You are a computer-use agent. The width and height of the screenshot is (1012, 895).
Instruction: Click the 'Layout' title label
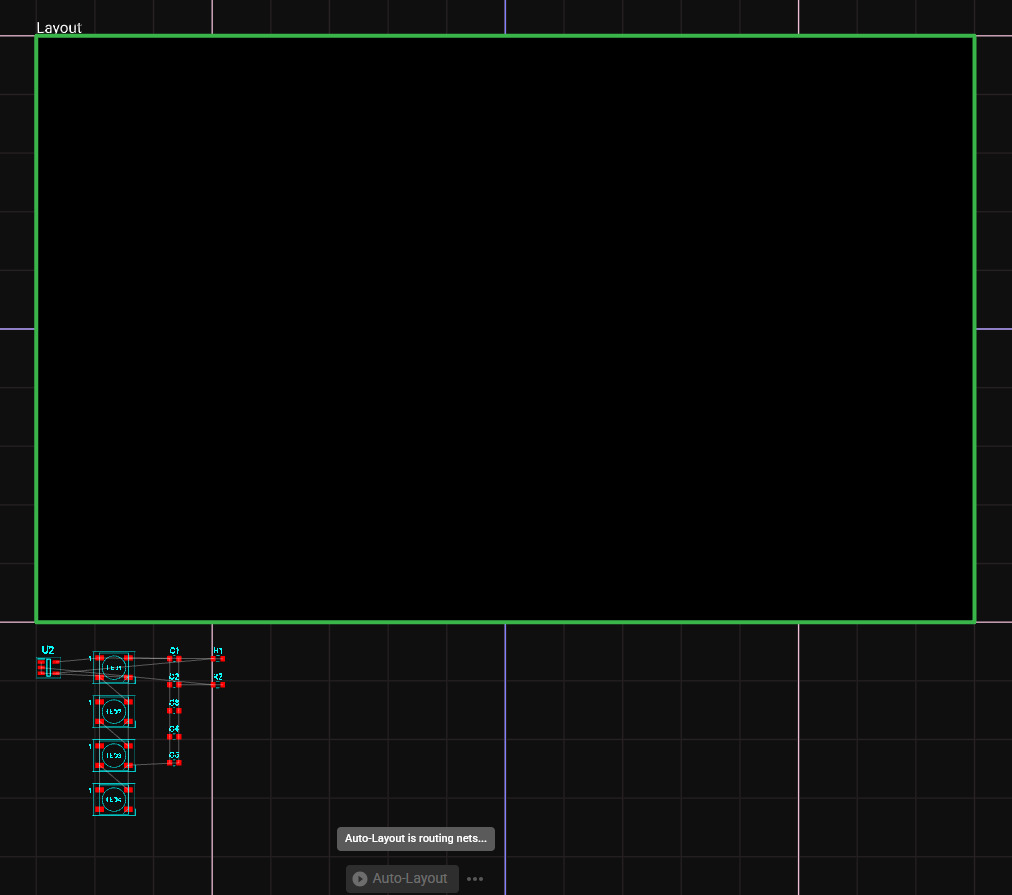(x=59, y=28)
